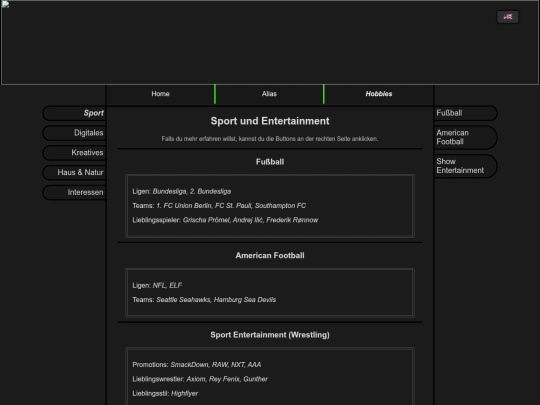540x405 pixels.
Task: Switch language with the flag button
Action: [x=508, y=17]
